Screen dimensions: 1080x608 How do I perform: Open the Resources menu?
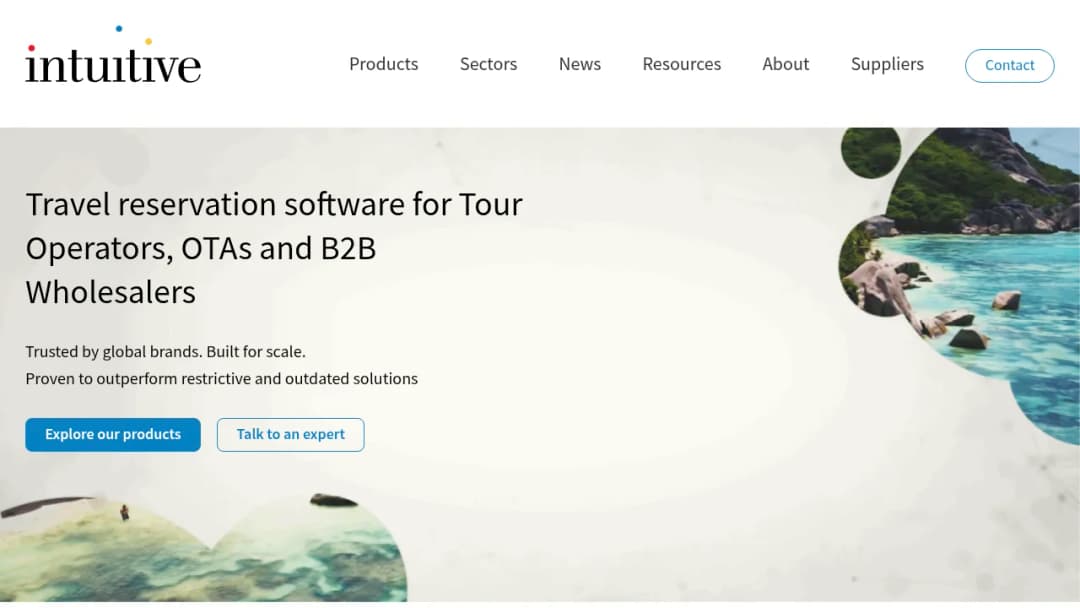click(x=682, y=64)
